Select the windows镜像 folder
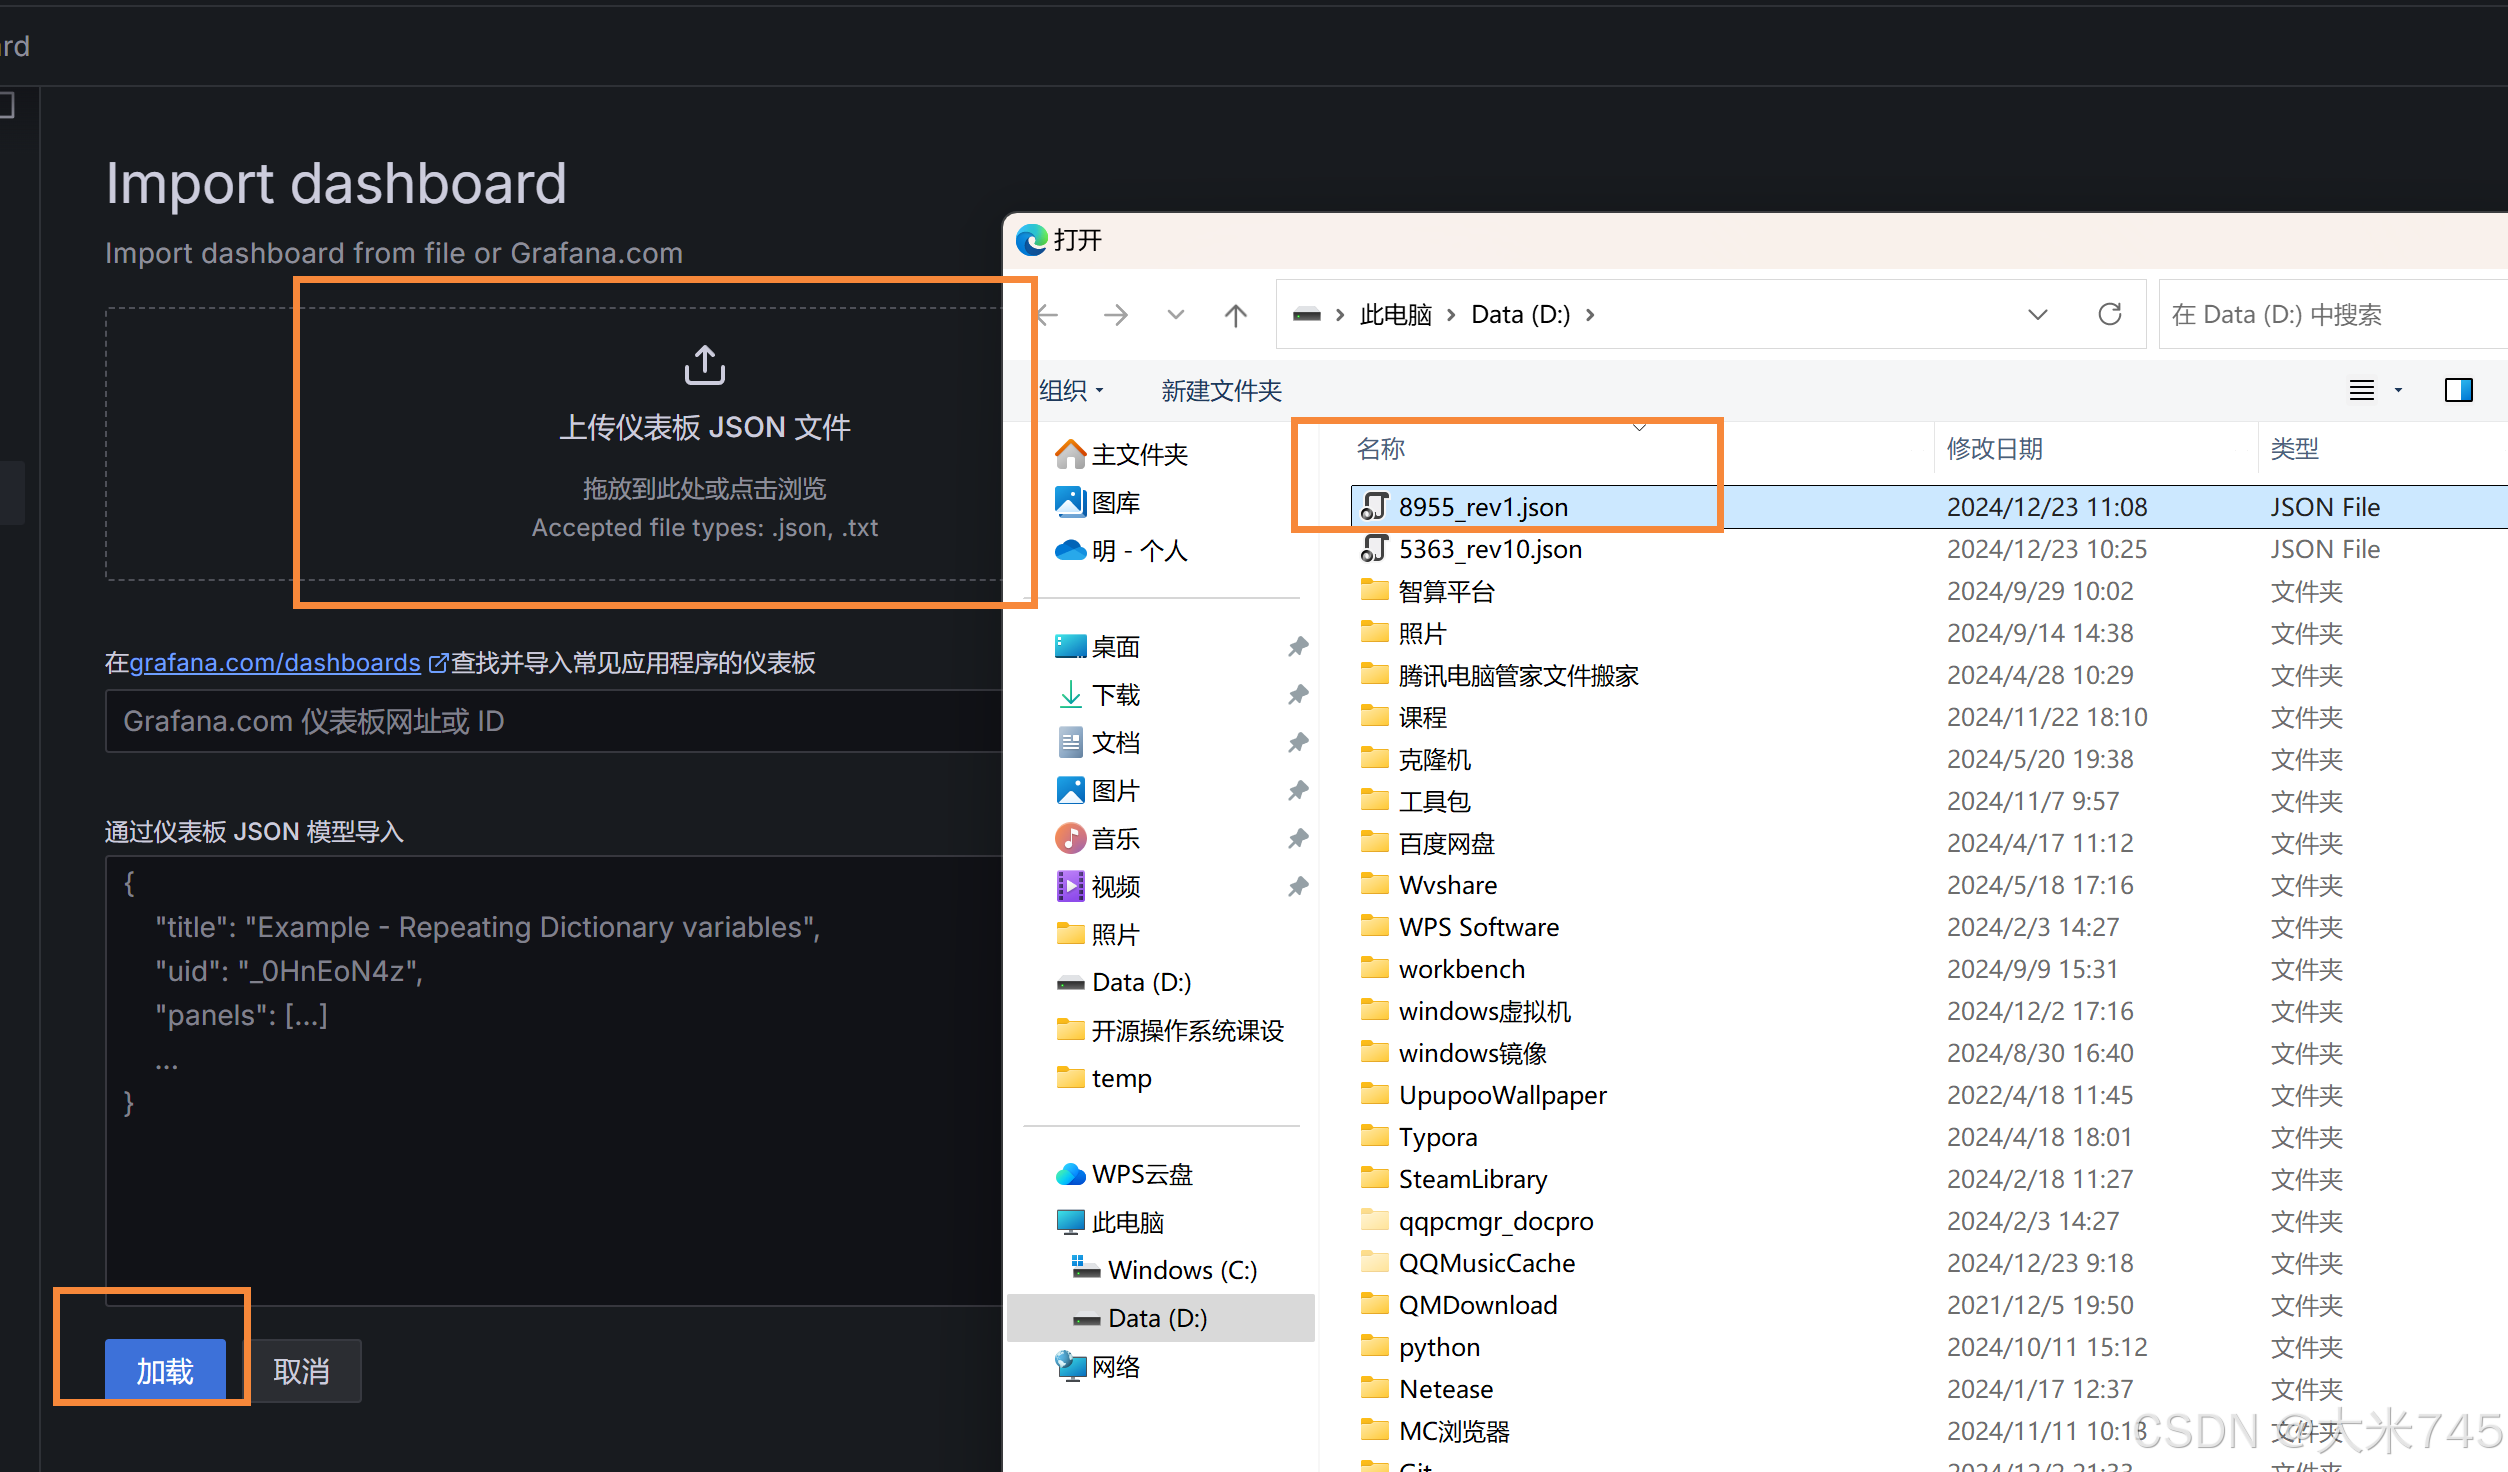Image resolution: width=2508 pixels, height=1472 pixels. pyautogui.click(x=1472, y=1053)
